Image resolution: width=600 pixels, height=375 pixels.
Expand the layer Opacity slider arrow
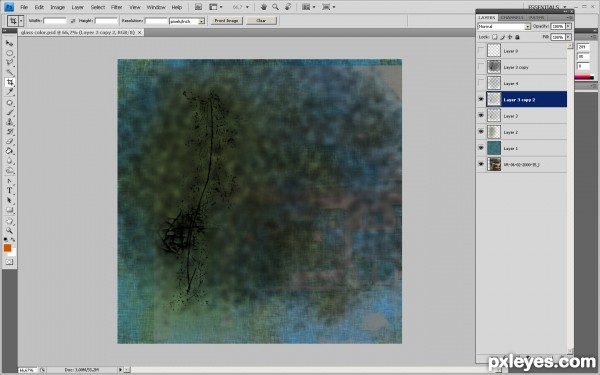coord(568,26)
